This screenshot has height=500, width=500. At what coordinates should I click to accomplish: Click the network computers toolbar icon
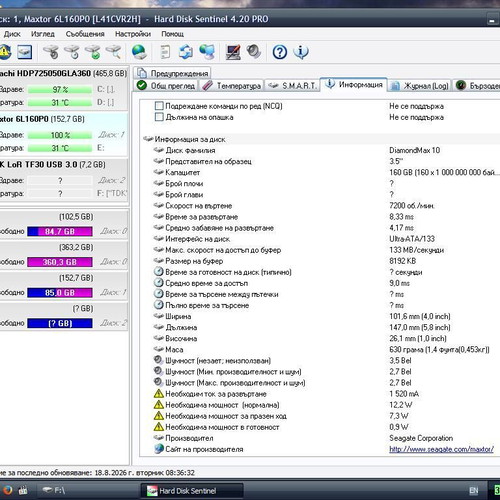click(x=207, y=52)
